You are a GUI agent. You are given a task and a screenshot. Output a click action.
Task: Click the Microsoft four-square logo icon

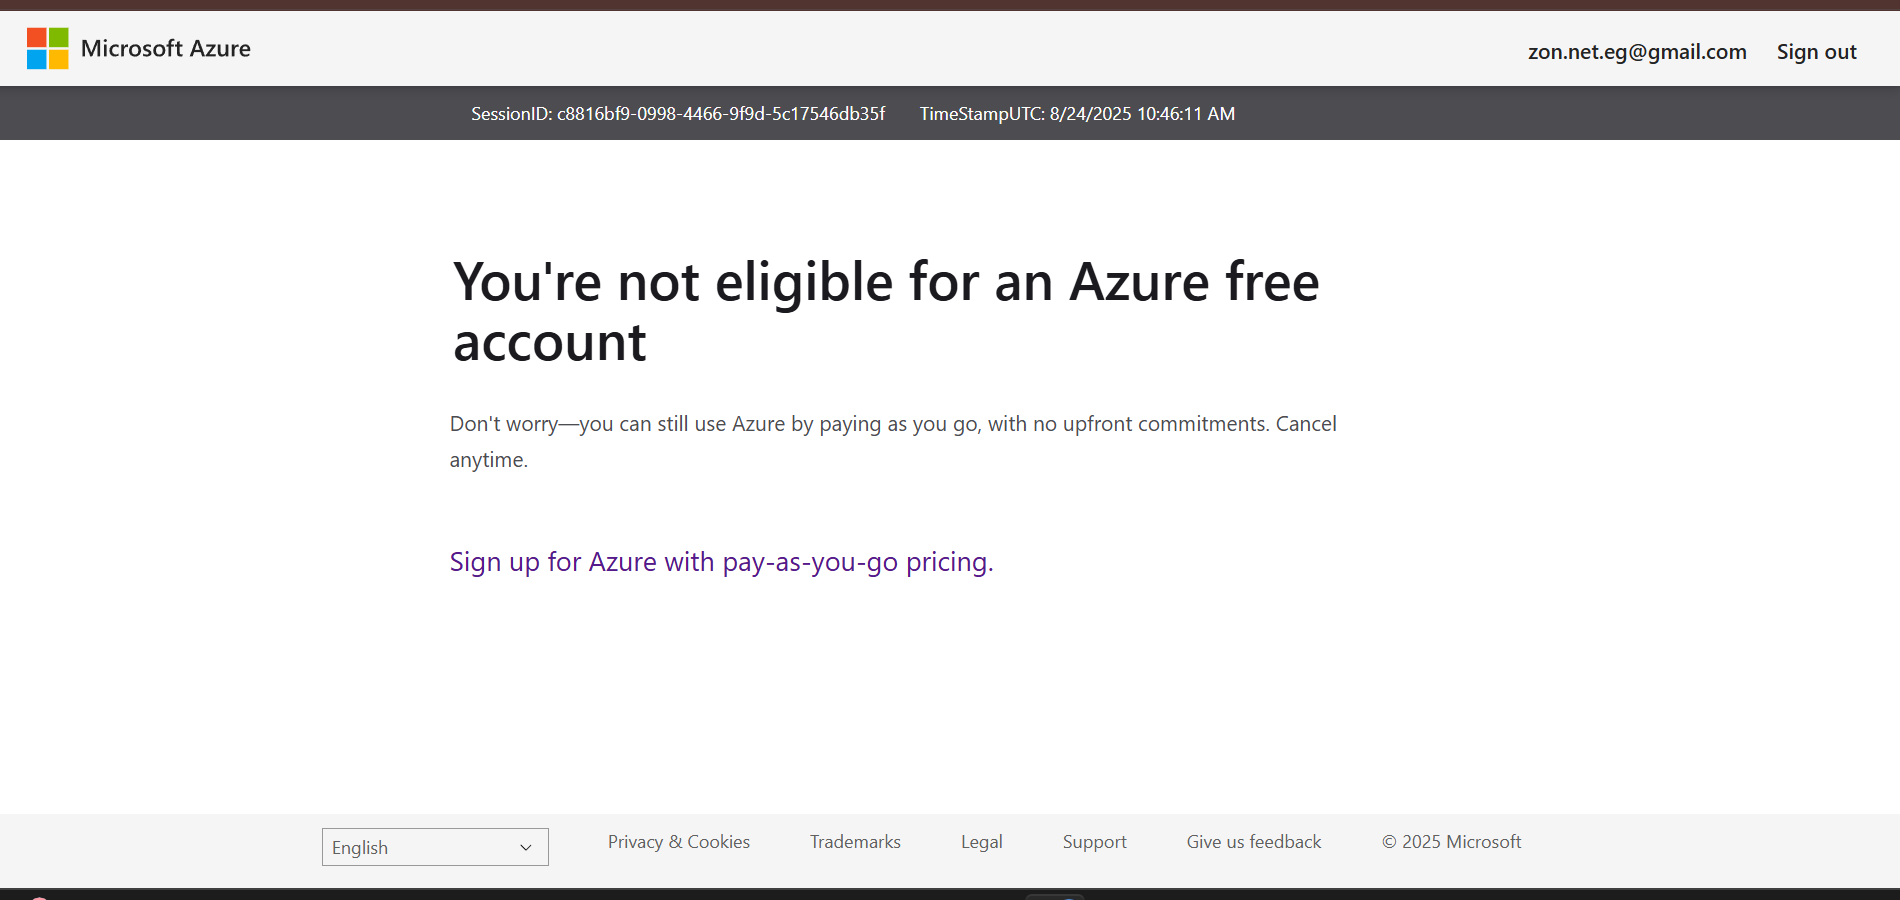pyautogui.click(x=48, y=48)
